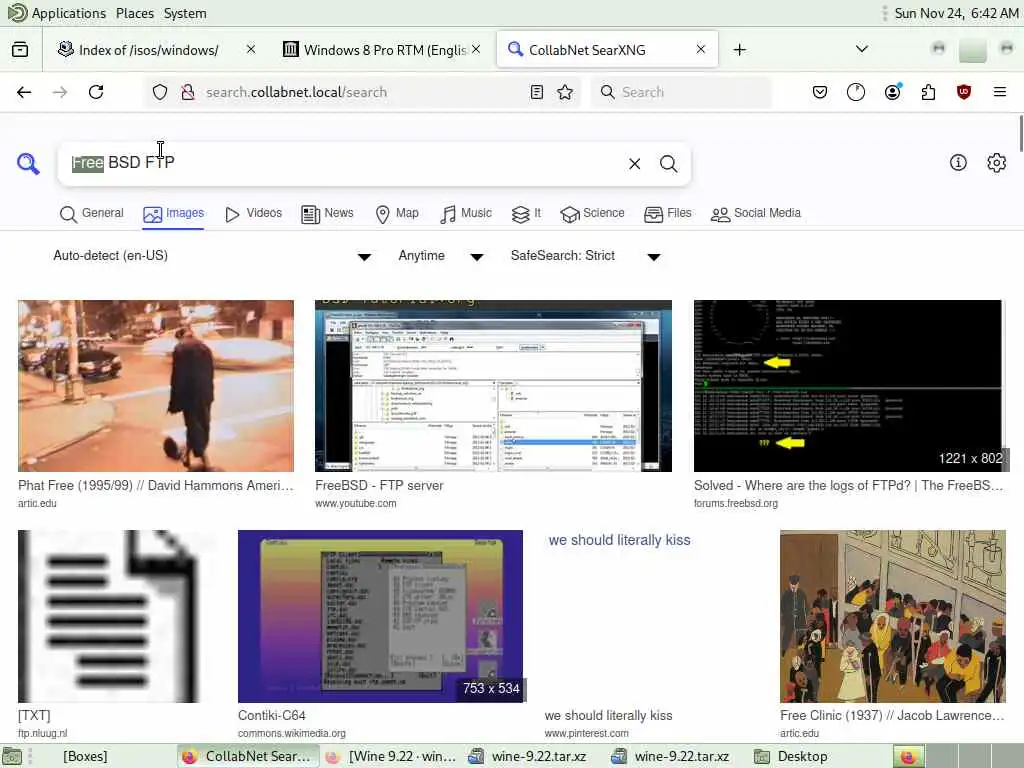Open the Pocket save icon
Viewport: 1024px width, 768px height.
(820, 92)
